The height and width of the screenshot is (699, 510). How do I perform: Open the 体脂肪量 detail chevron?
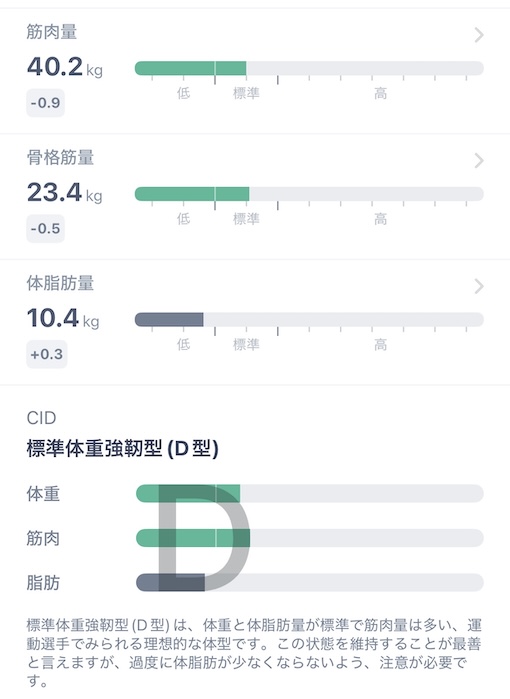tap(479, 286)
